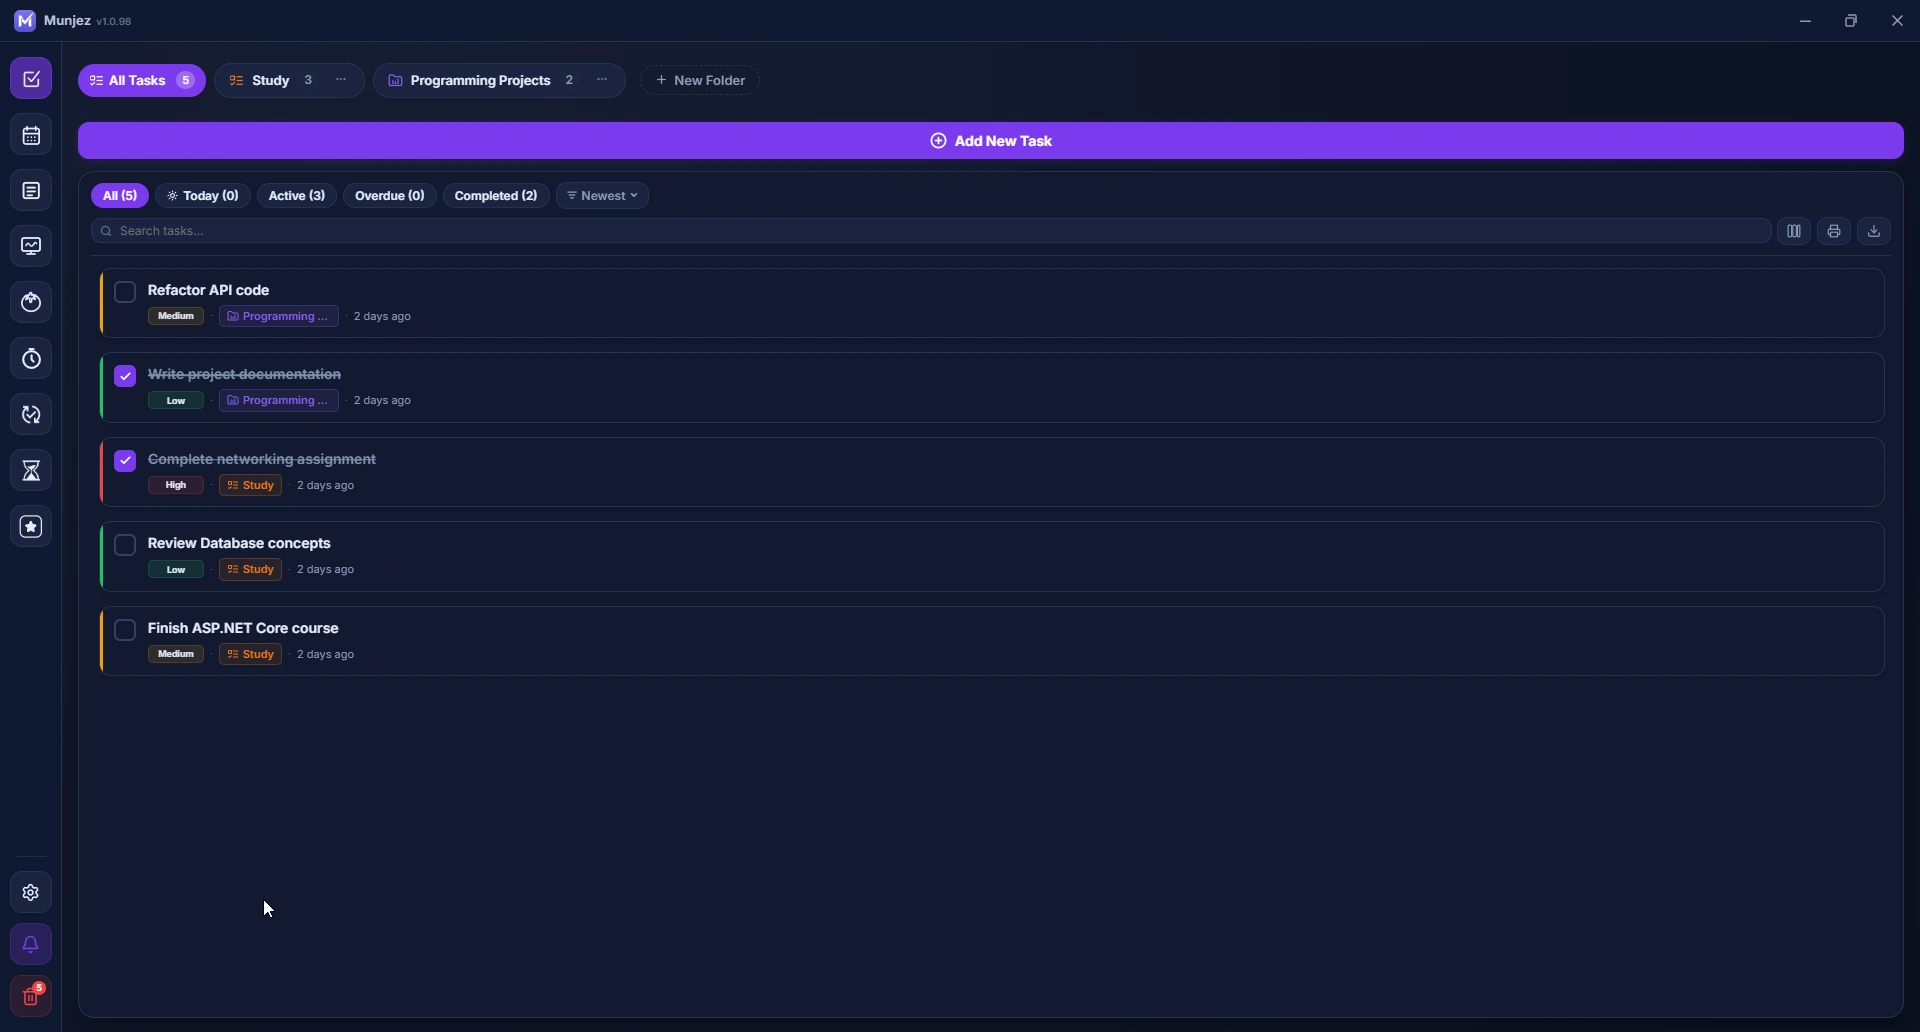Open Settings gear in sidebar
Viewport: 1920px width, 1032px height.
click(x=31, y=893)
